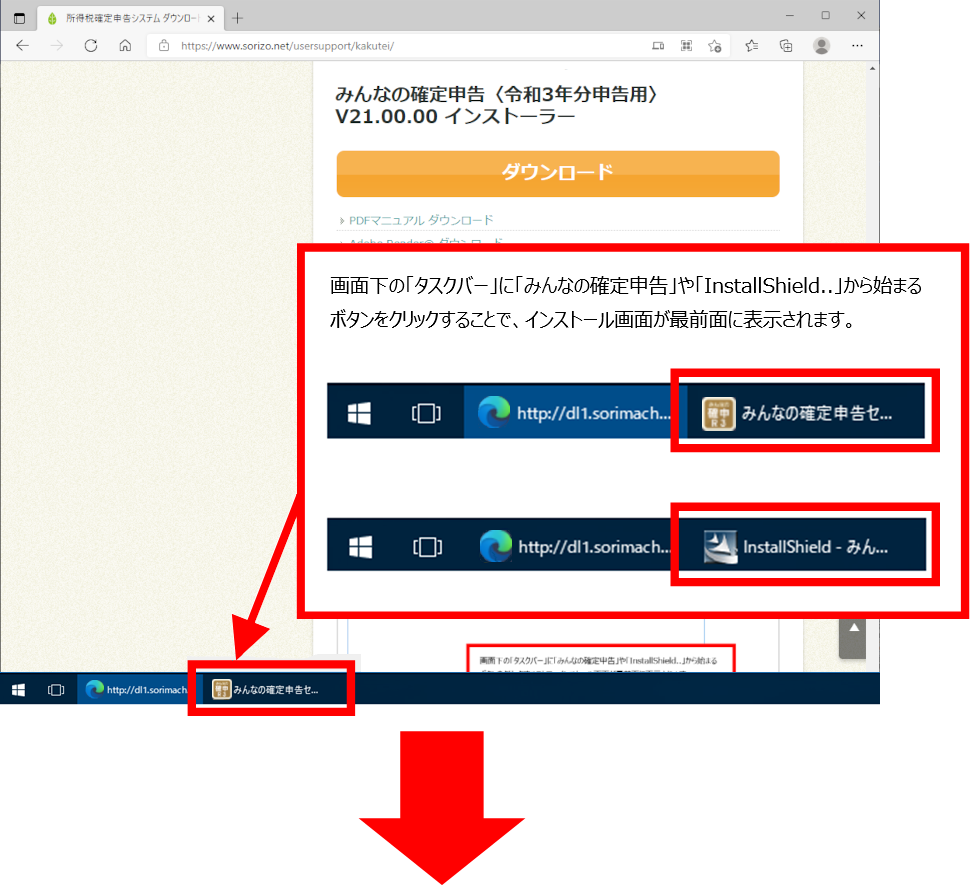
Task: Click the page scrollbar up arrow
Action: [x=872, y=68]
